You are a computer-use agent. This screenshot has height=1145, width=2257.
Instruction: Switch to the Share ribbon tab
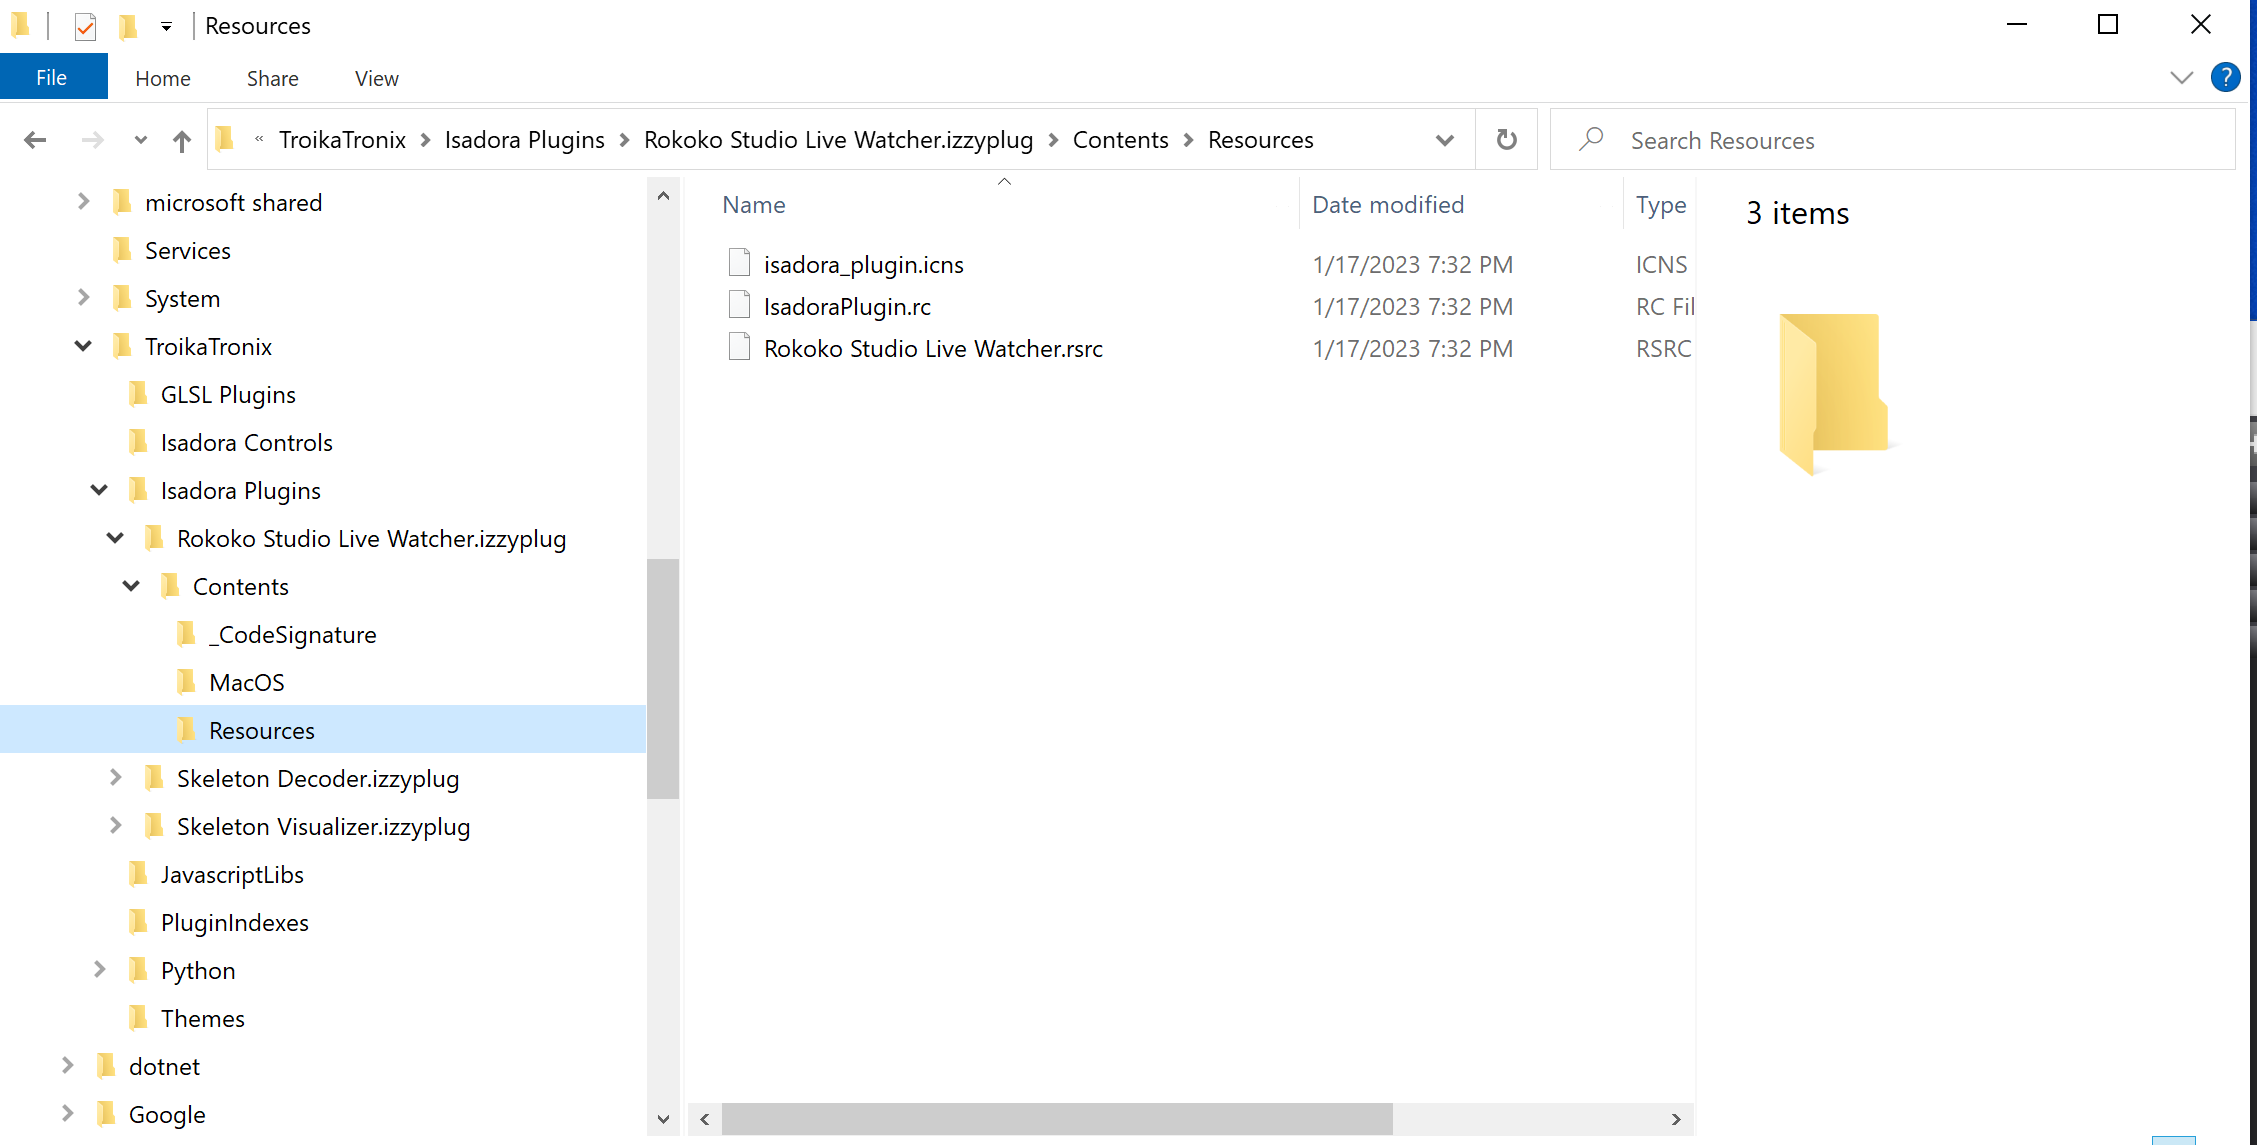(273, 78)
